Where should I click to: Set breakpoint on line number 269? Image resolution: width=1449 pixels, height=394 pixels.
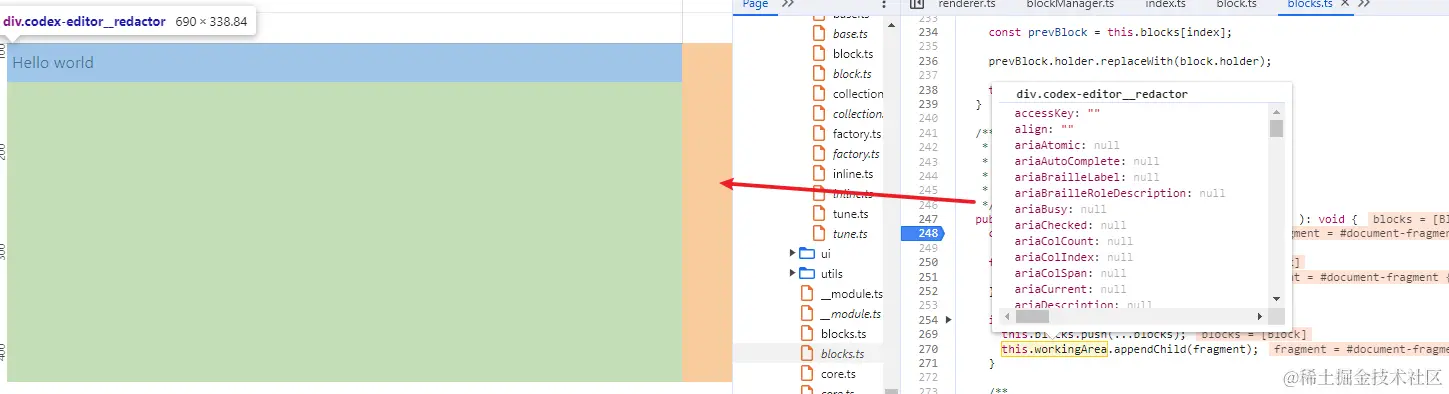(929, 334)
